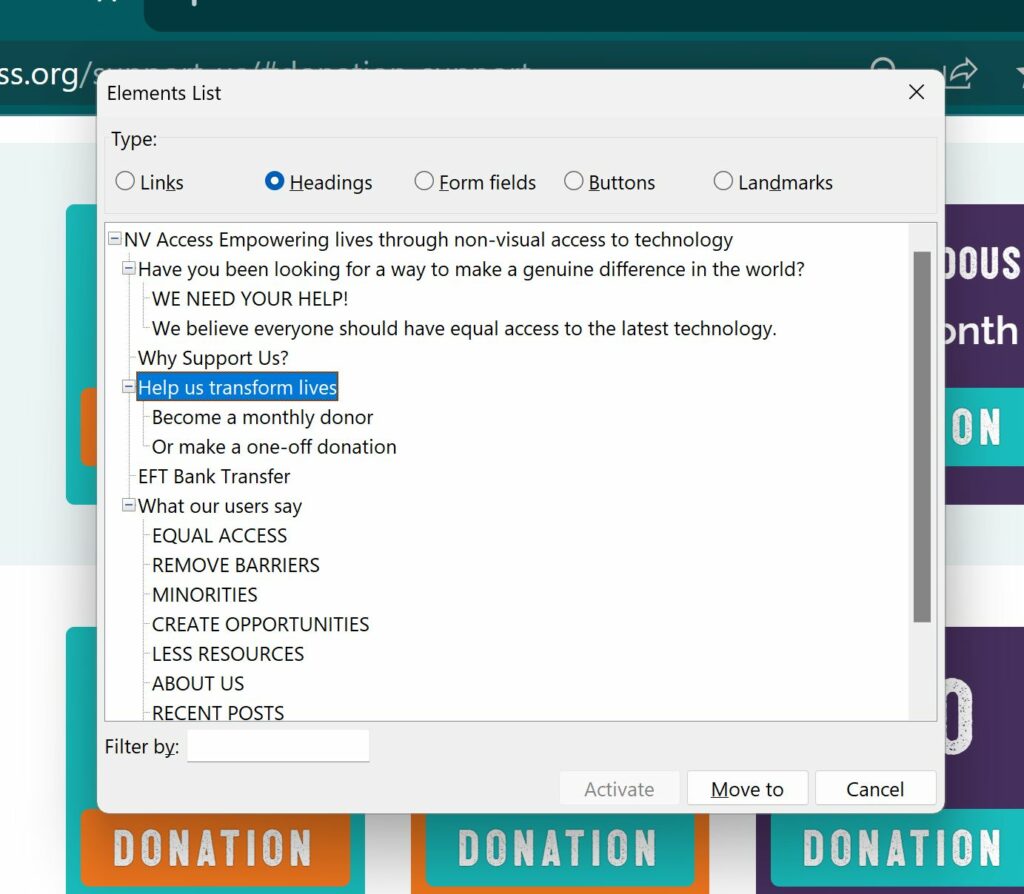Screen dimensions: 1024x894
Task: Close the Elements List dialog
Action: click(915, 93)
